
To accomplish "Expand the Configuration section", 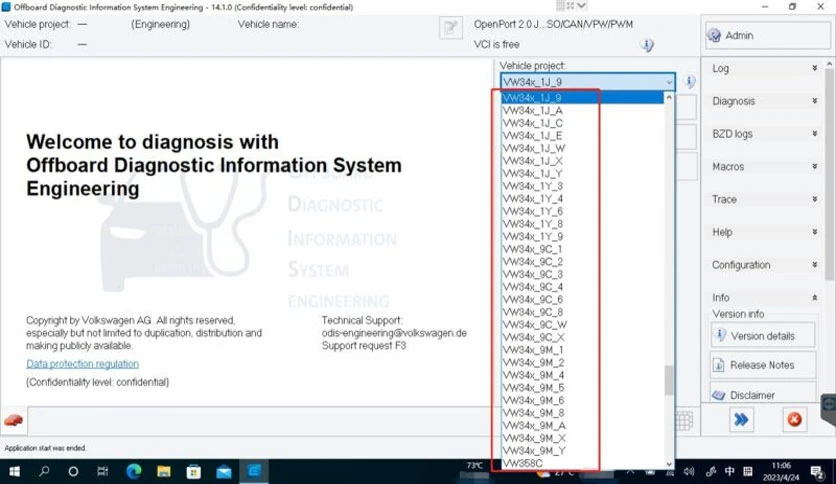I will 765,264.
